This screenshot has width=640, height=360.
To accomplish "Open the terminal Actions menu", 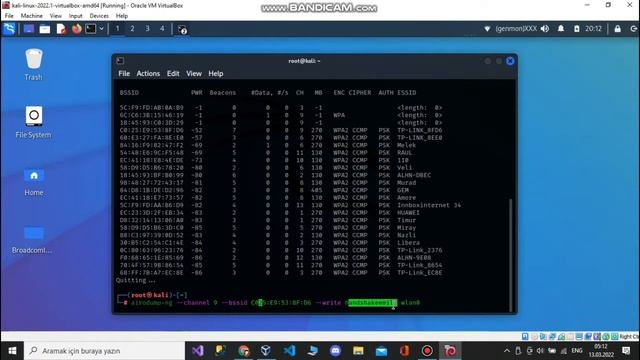I will pos(148,73).
